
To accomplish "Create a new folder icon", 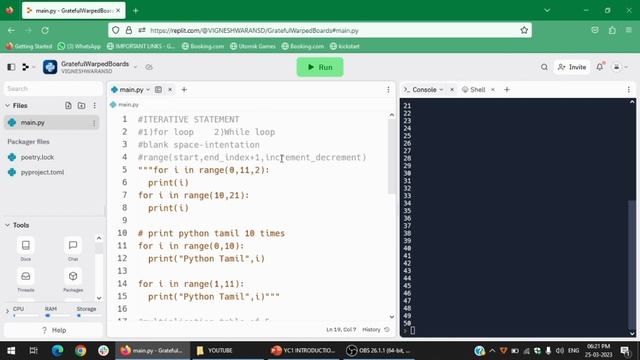I will [82, 106].
